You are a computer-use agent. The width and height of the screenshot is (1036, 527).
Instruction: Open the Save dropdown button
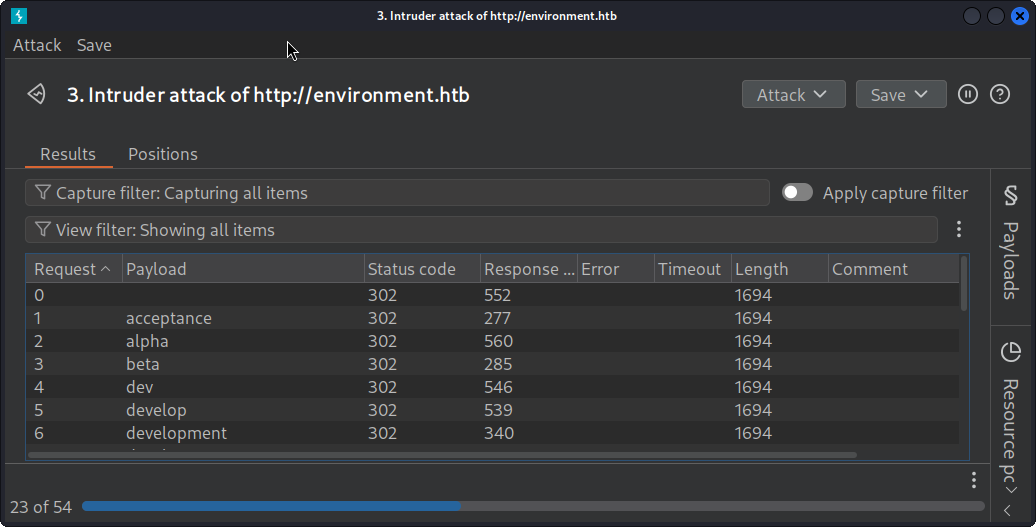click(x=901, y=94)
